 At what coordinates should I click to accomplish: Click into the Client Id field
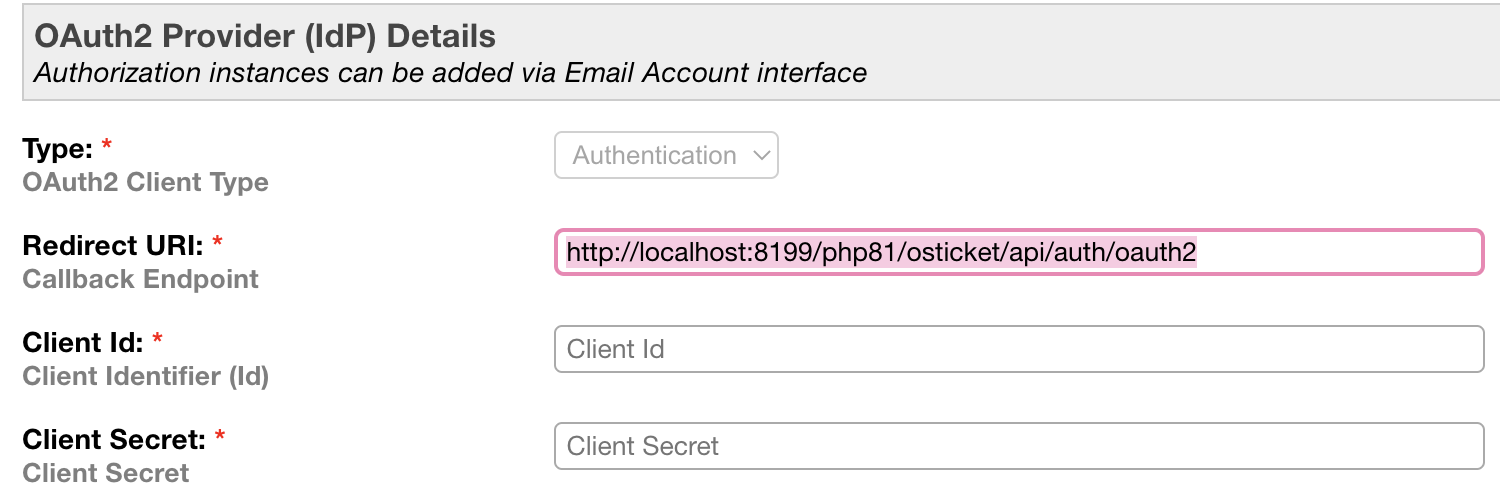click(x=1019, y=349)
